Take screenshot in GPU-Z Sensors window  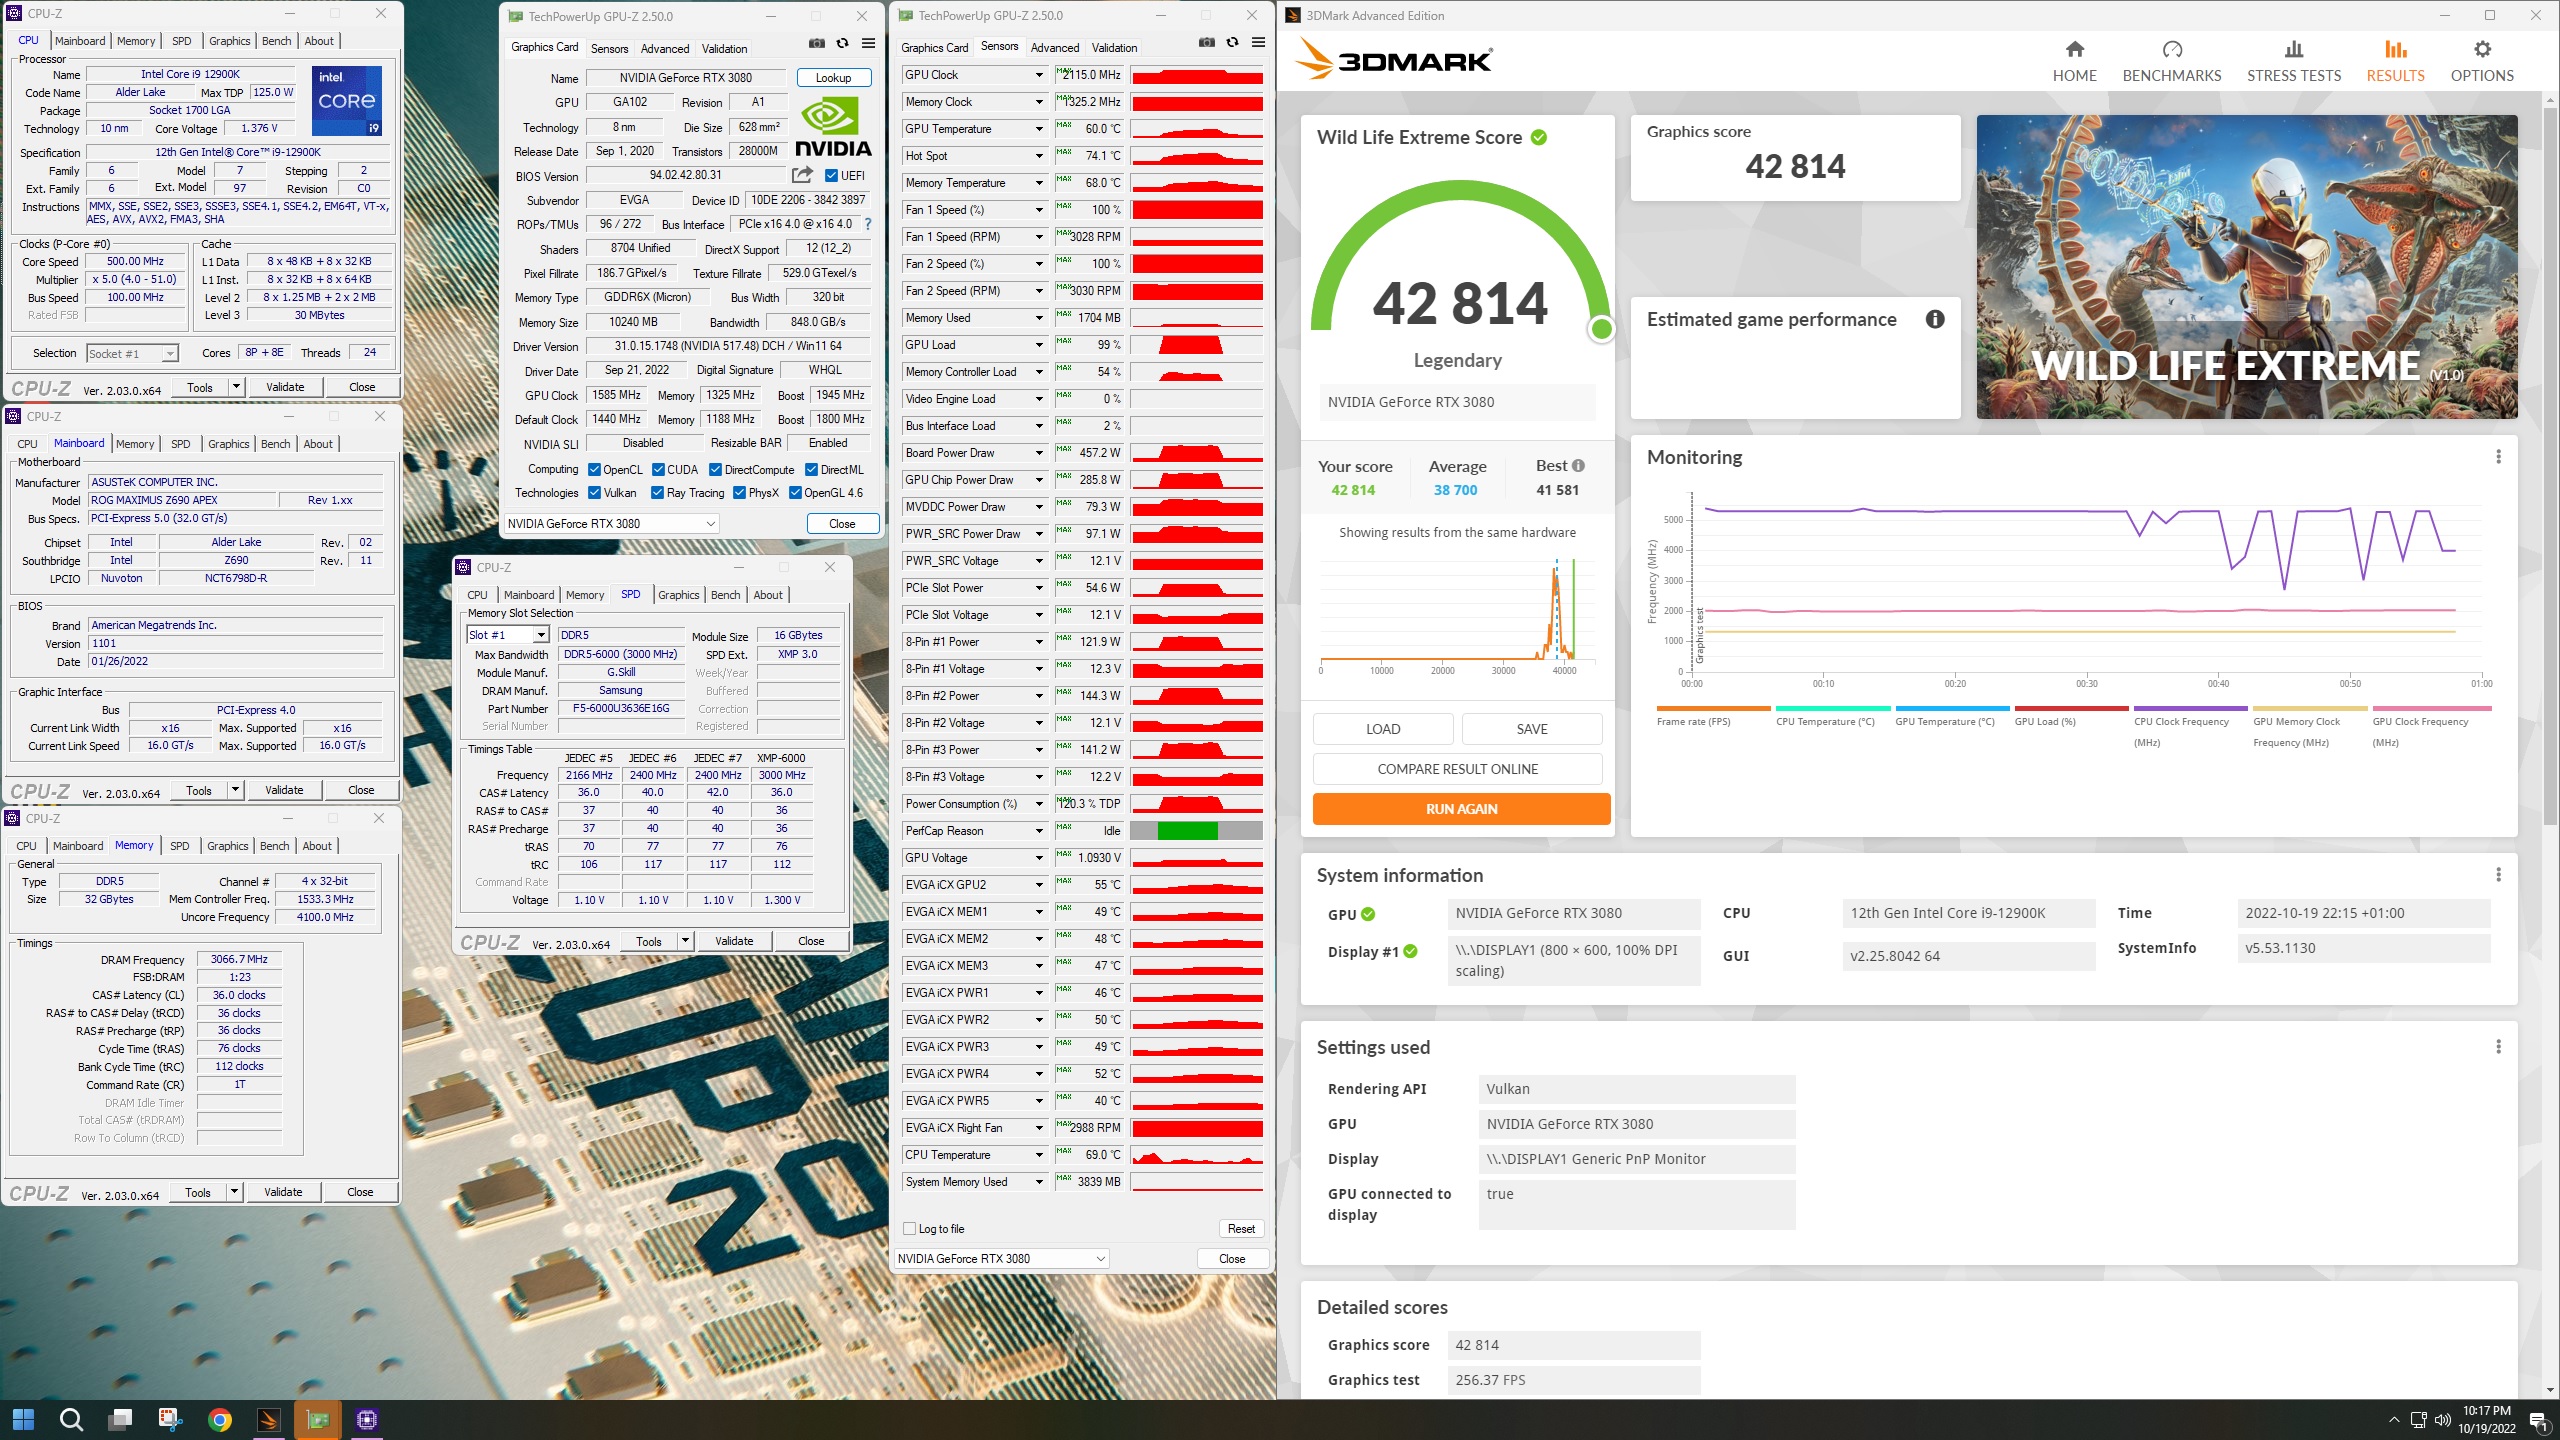point(1207,42)
